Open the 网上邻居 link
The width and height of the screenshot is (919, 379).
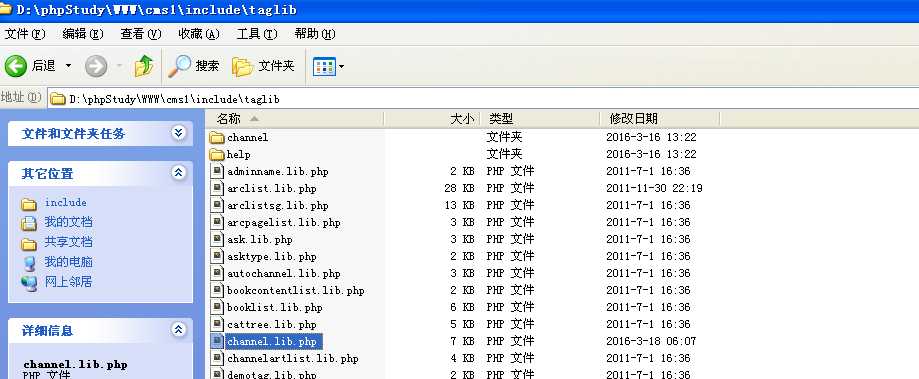coord(69,282)
